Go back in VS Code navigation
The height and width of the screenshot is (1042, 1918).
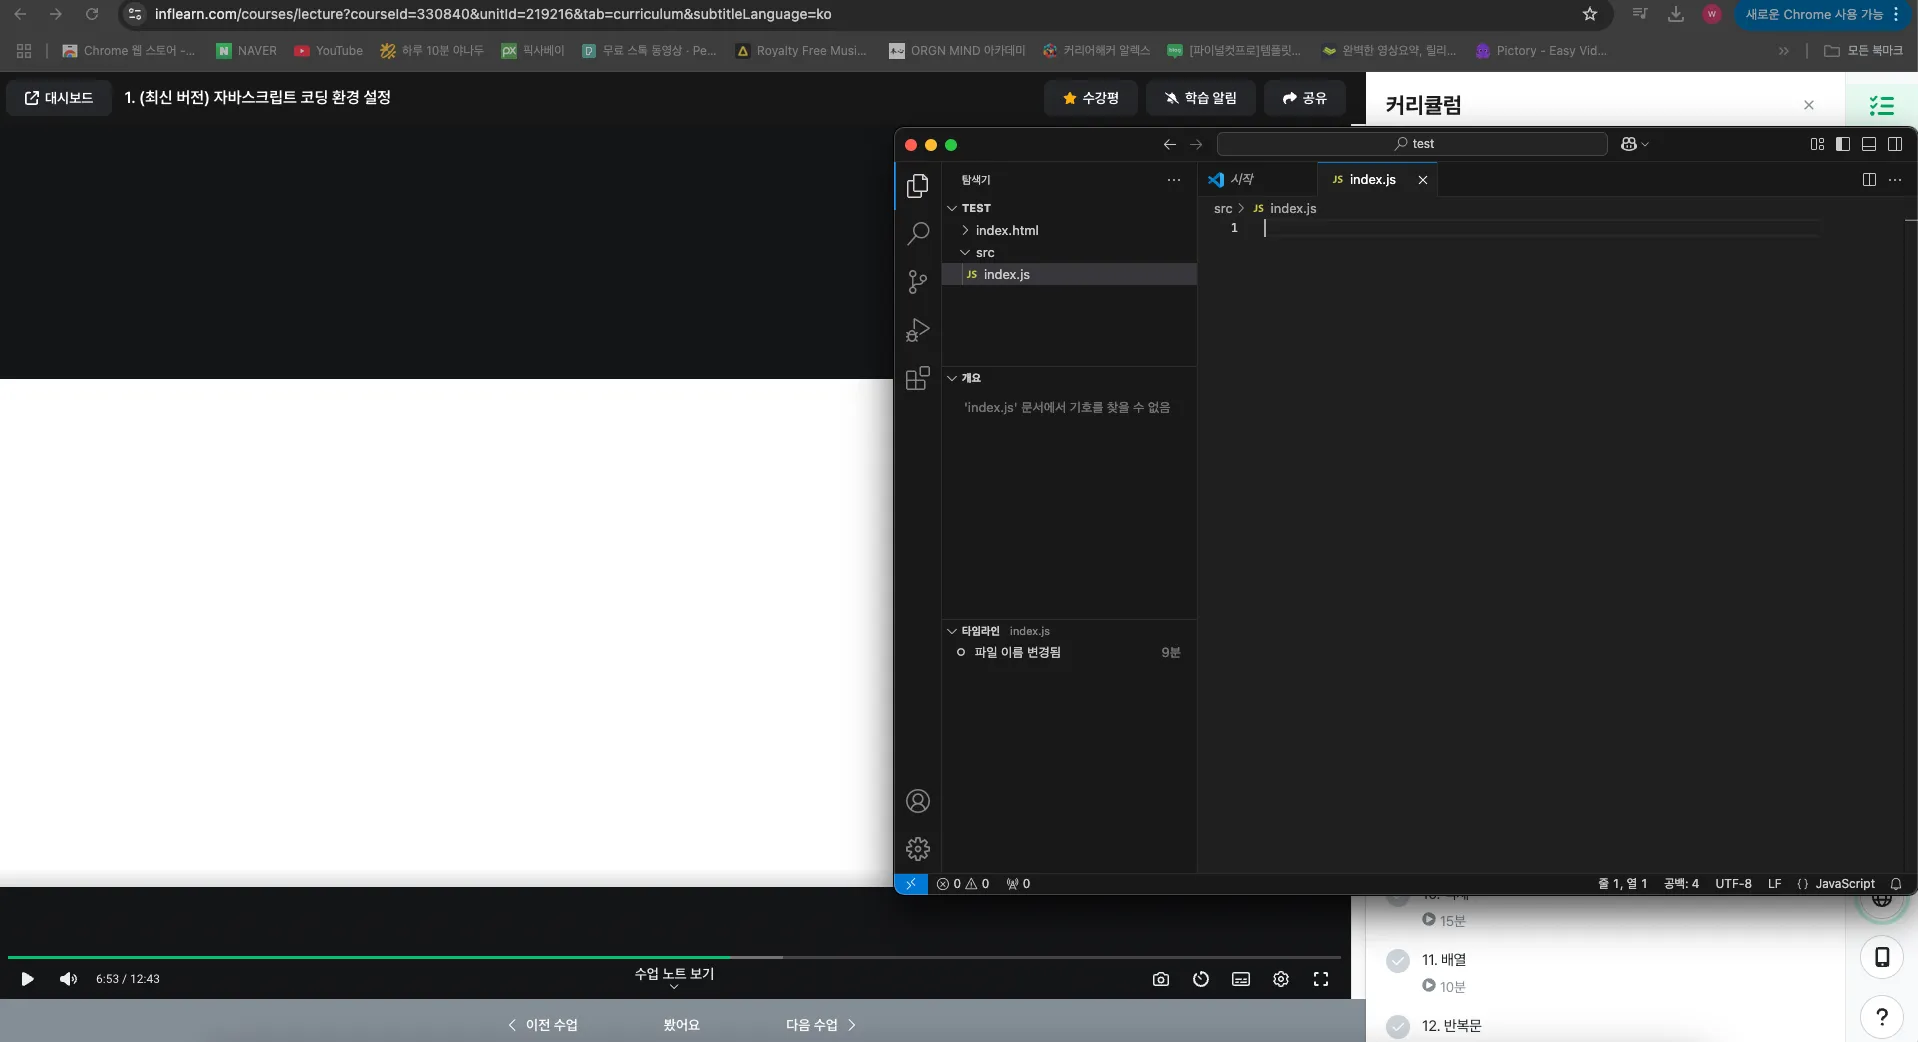click(x=1169, y=144)
